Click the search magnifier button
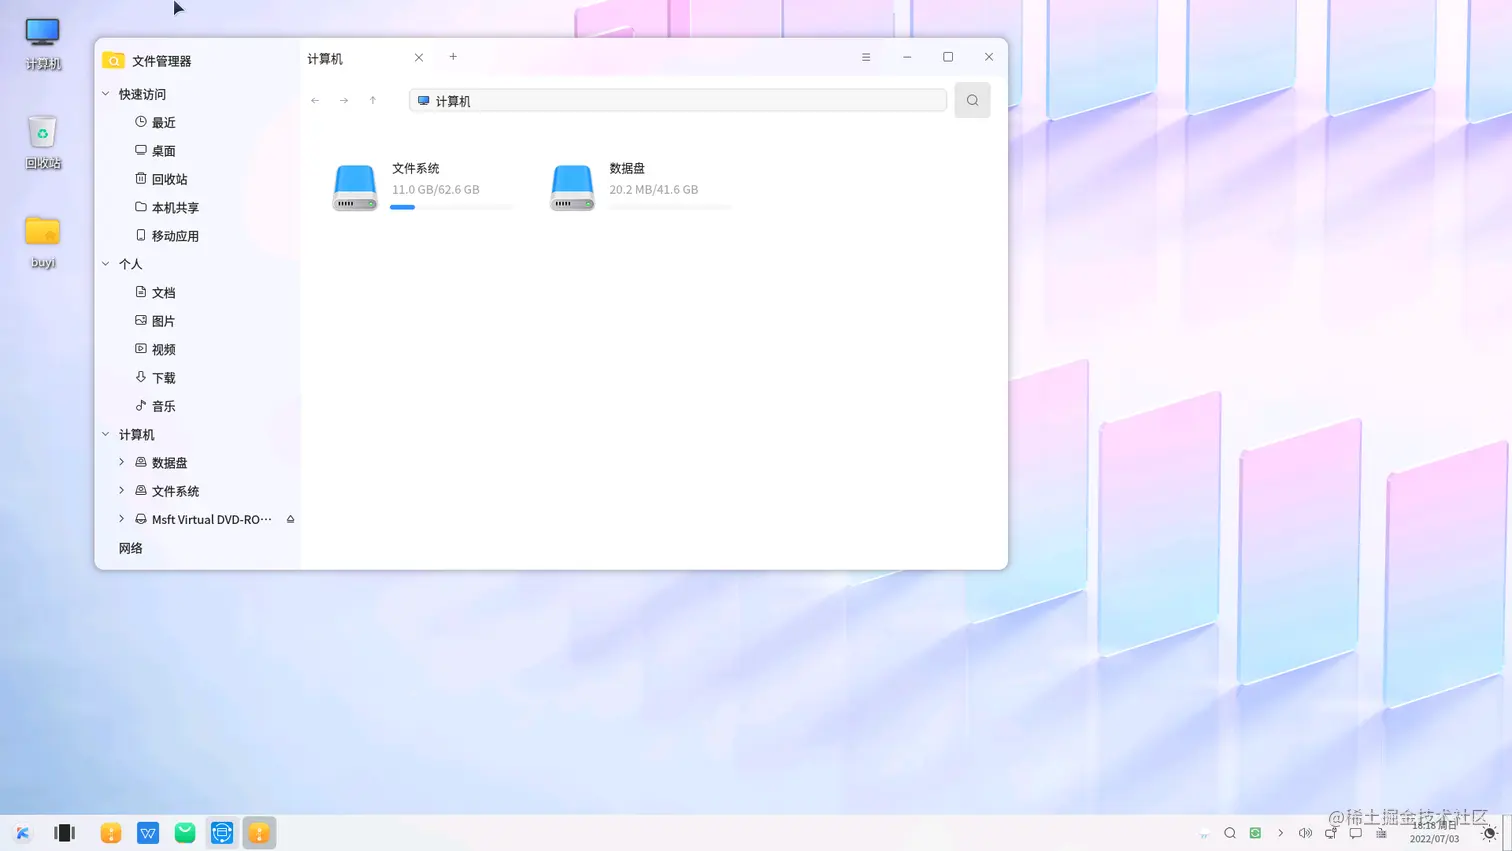 coord(972,100)
